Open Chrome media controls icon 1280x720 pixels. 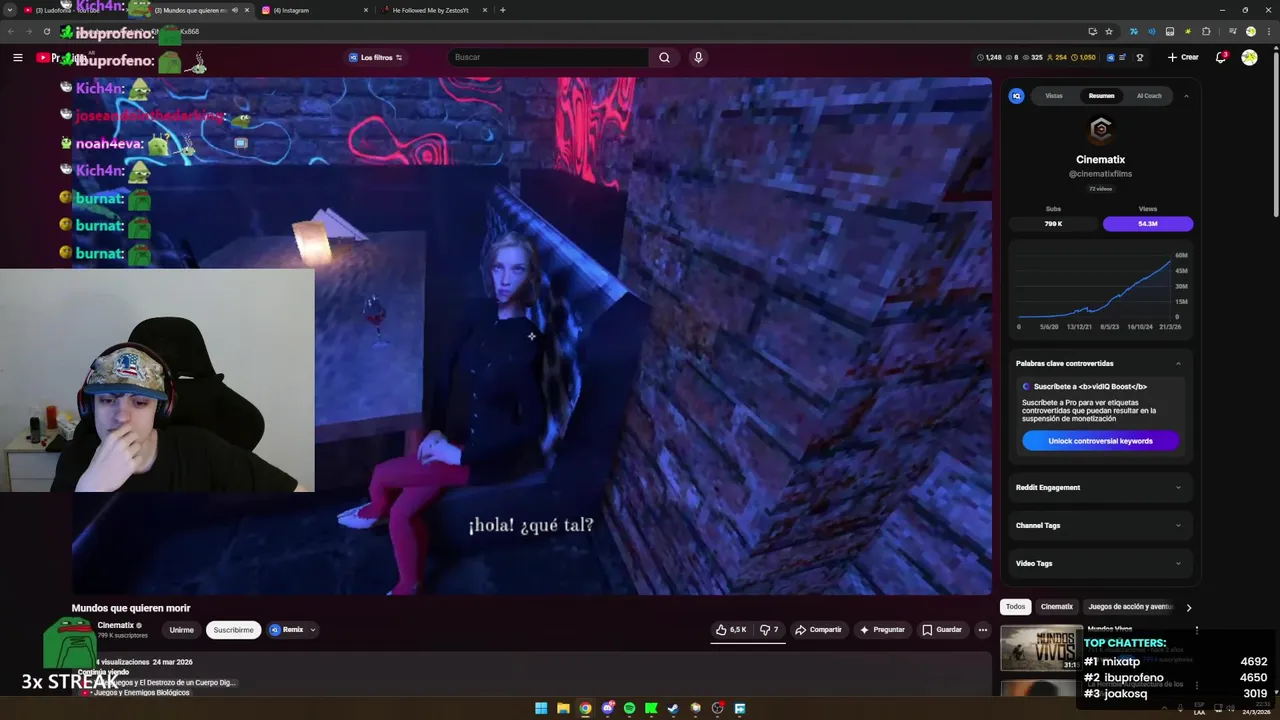tap(1232, 31)
